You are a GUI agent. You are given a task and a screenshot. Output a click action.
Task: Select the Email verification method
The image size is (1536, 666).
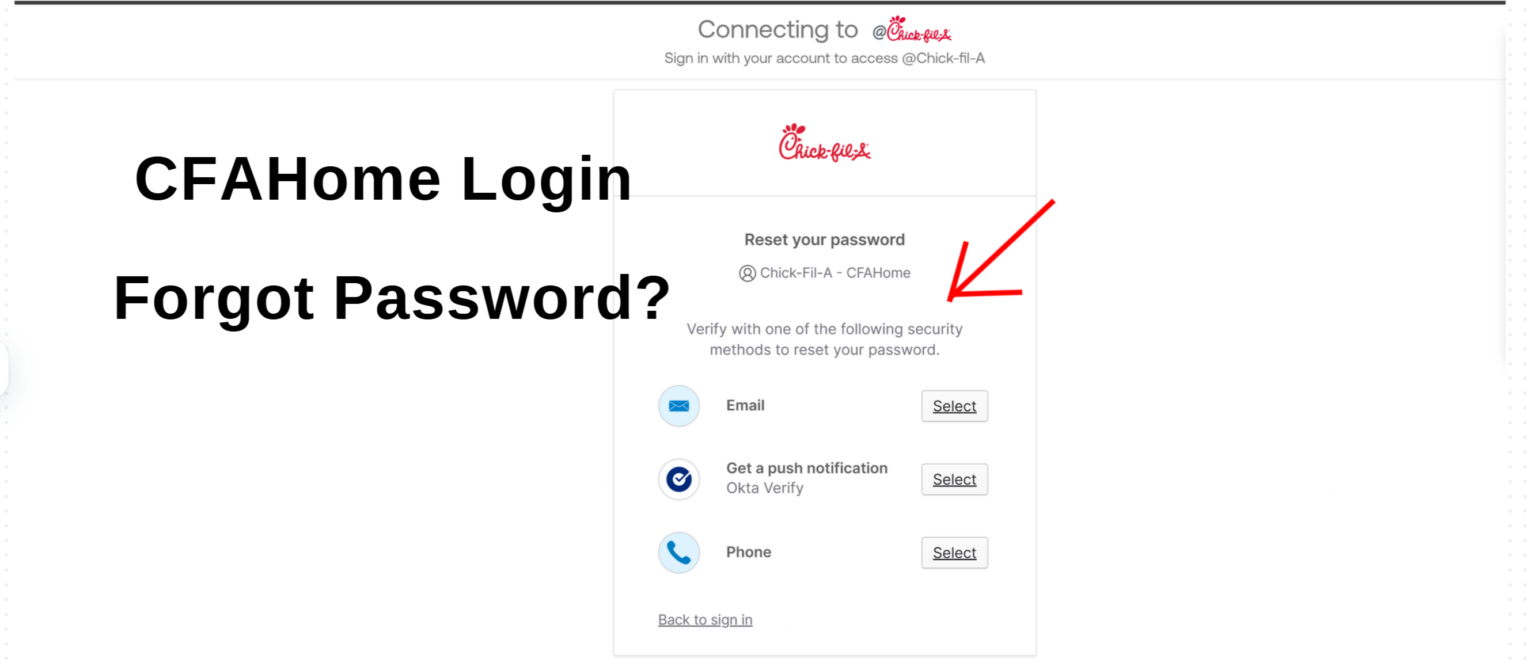pos(953,406)
